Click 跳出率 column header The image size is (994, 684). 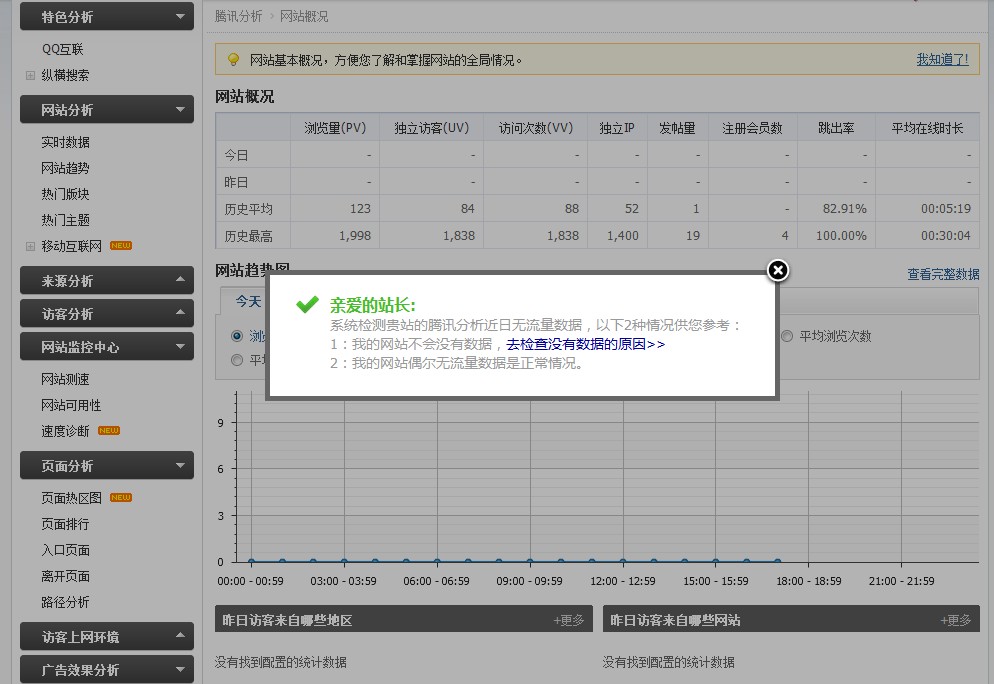tap(836, 128)
